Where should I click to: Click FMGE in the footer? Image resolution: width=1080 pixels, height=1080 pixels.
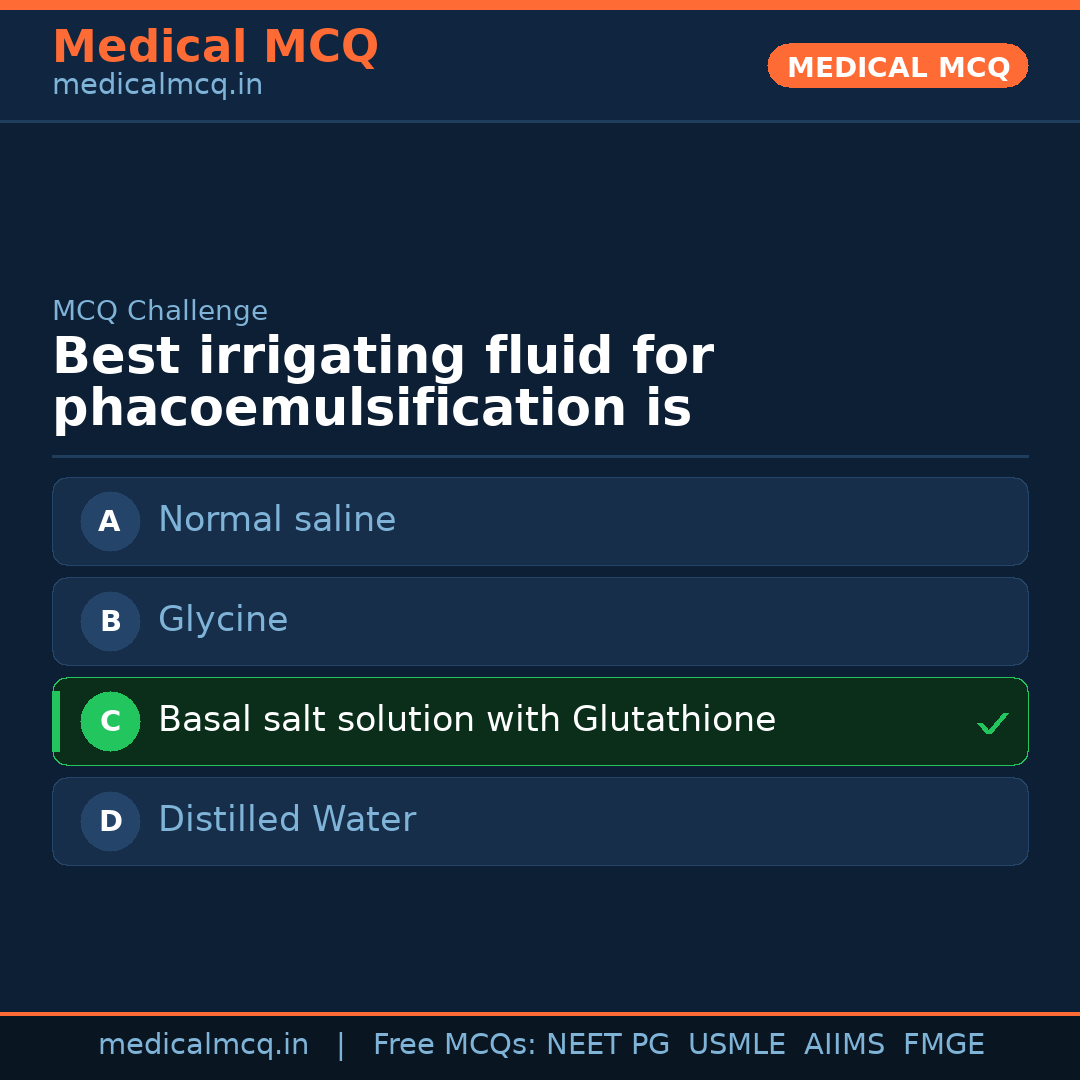tap(944, 1045)
